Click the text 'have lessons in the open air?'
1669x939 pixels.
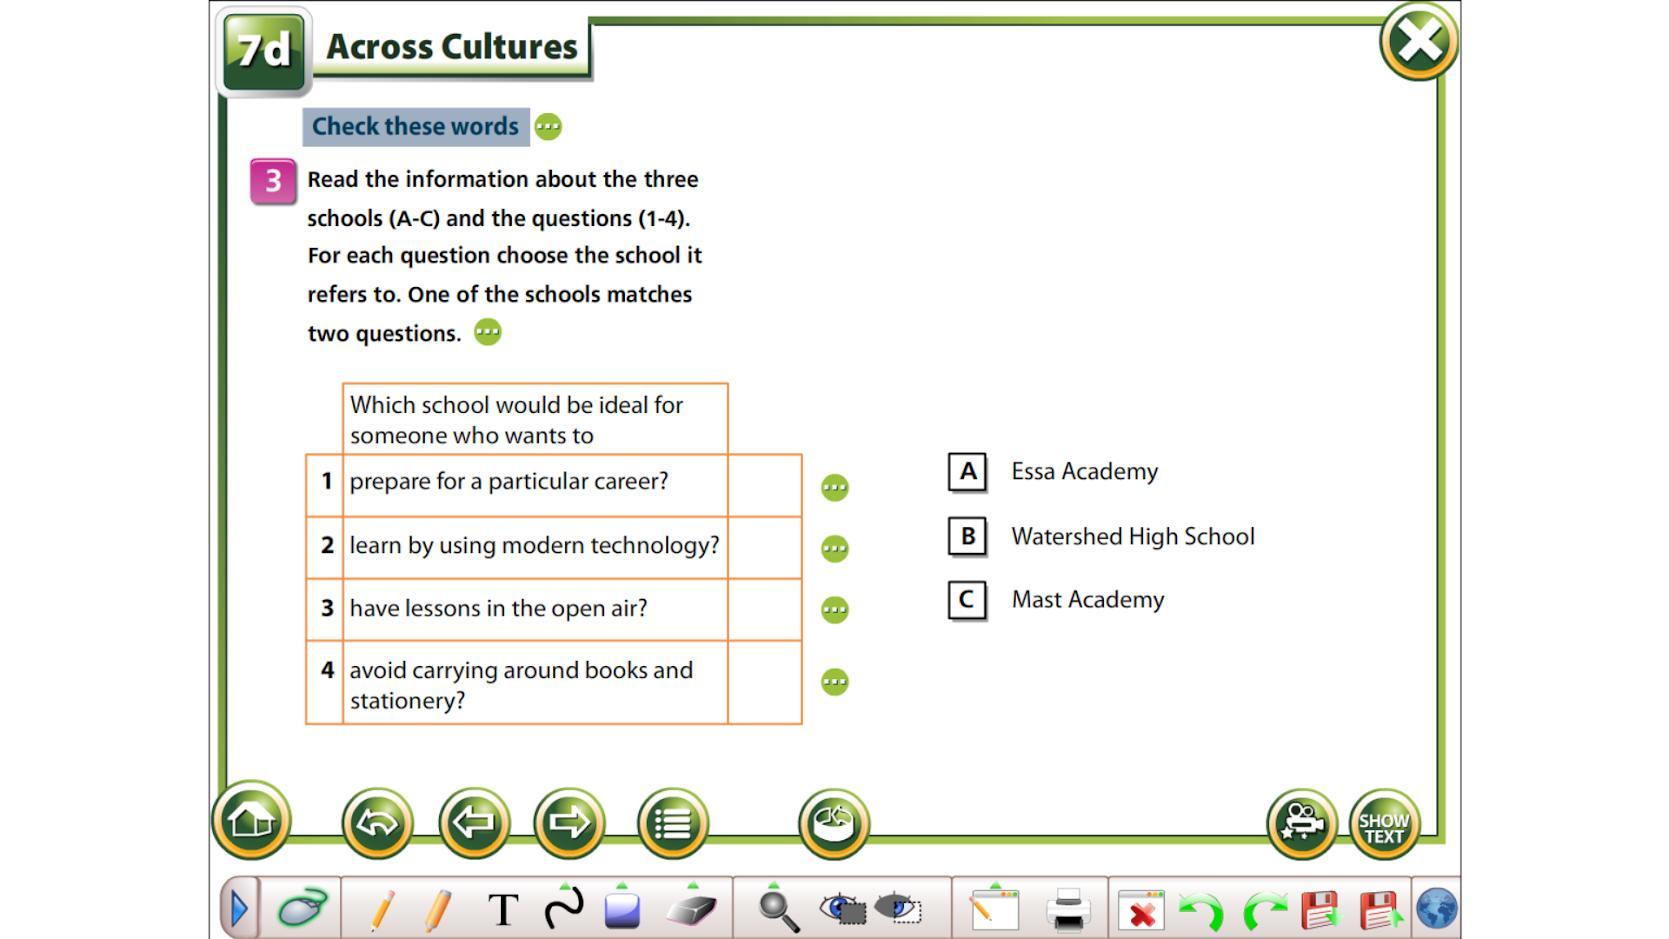pos(498,608)
